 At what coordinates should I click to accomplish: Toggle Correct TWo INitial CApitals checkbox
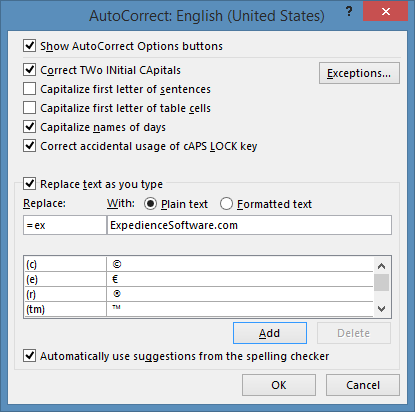pos(30,70)
